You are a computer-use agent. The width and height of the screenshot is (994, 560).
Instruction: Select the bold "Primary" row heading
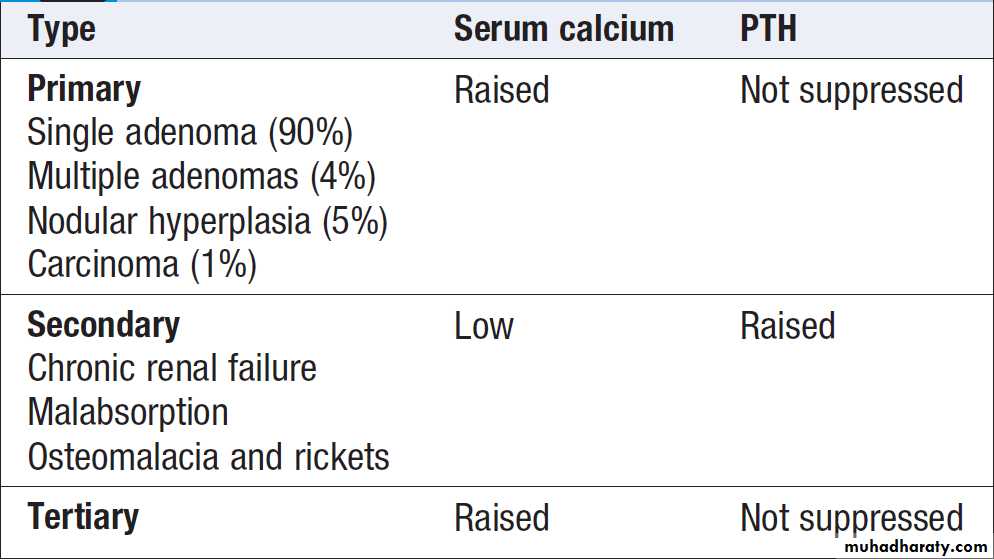(84, 89)
